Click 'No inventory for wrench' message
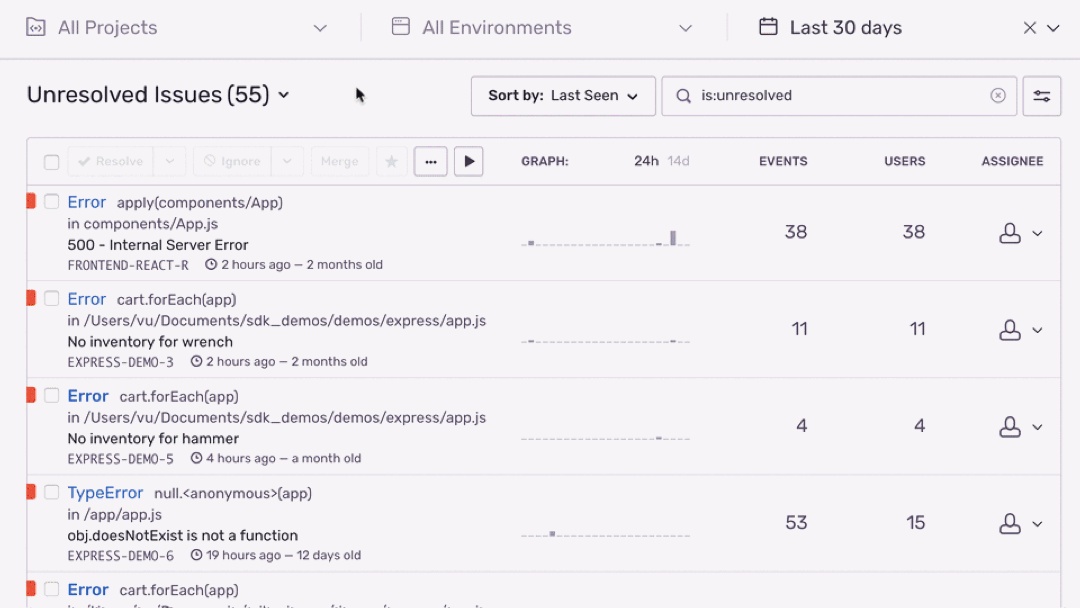The width and height of the screenshot is (1080, 608). click(150, 342)
